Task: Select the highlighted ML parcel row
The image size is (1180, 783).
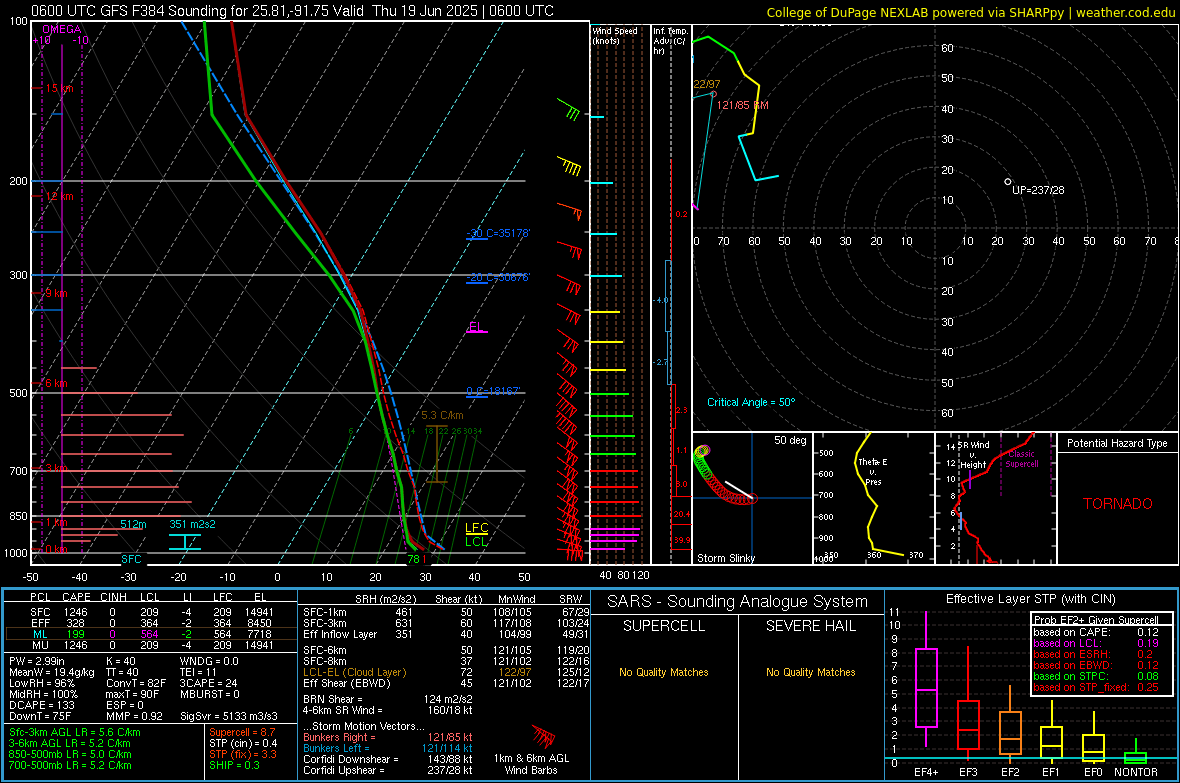Action: pyautogui.click(x=151, y=634)
